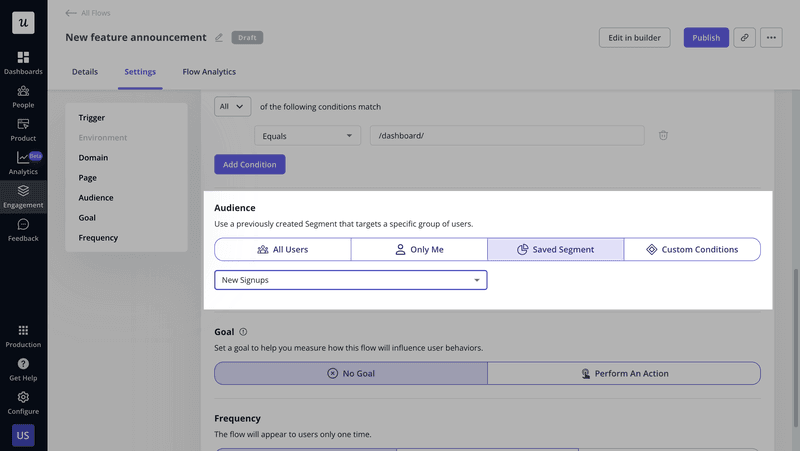This screenshot has height=451, width=800.
Task: Click the Draft status badge
Action: click(x=247, y=38)
